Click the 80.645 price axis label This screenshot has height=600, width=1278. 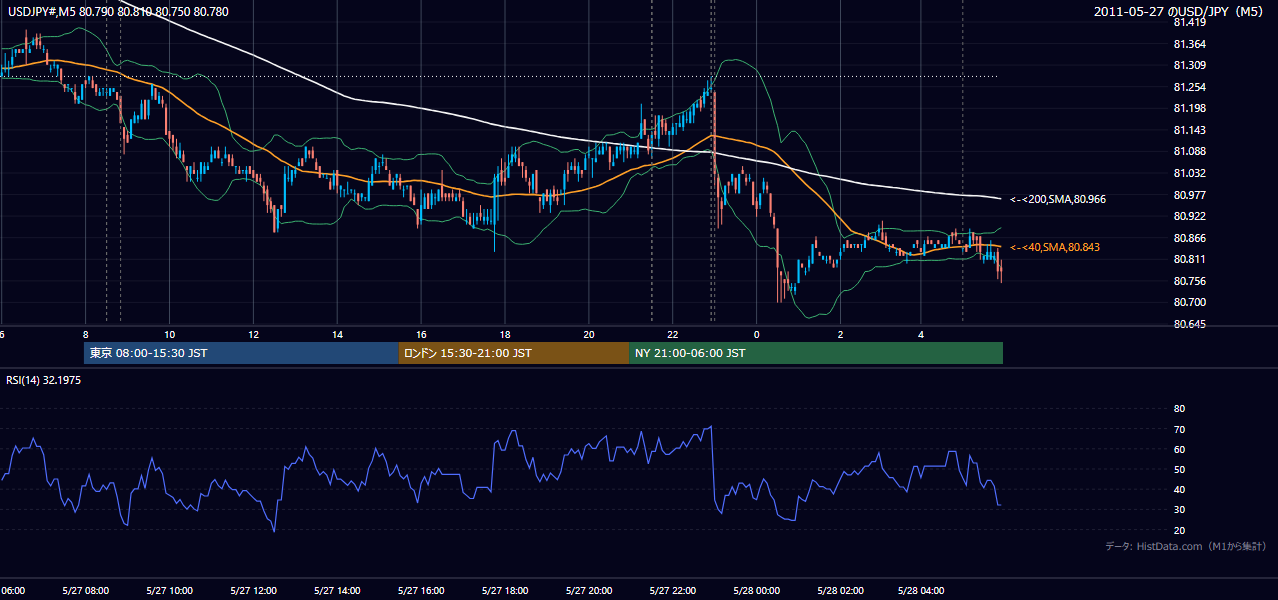[x=1190, y=324]
